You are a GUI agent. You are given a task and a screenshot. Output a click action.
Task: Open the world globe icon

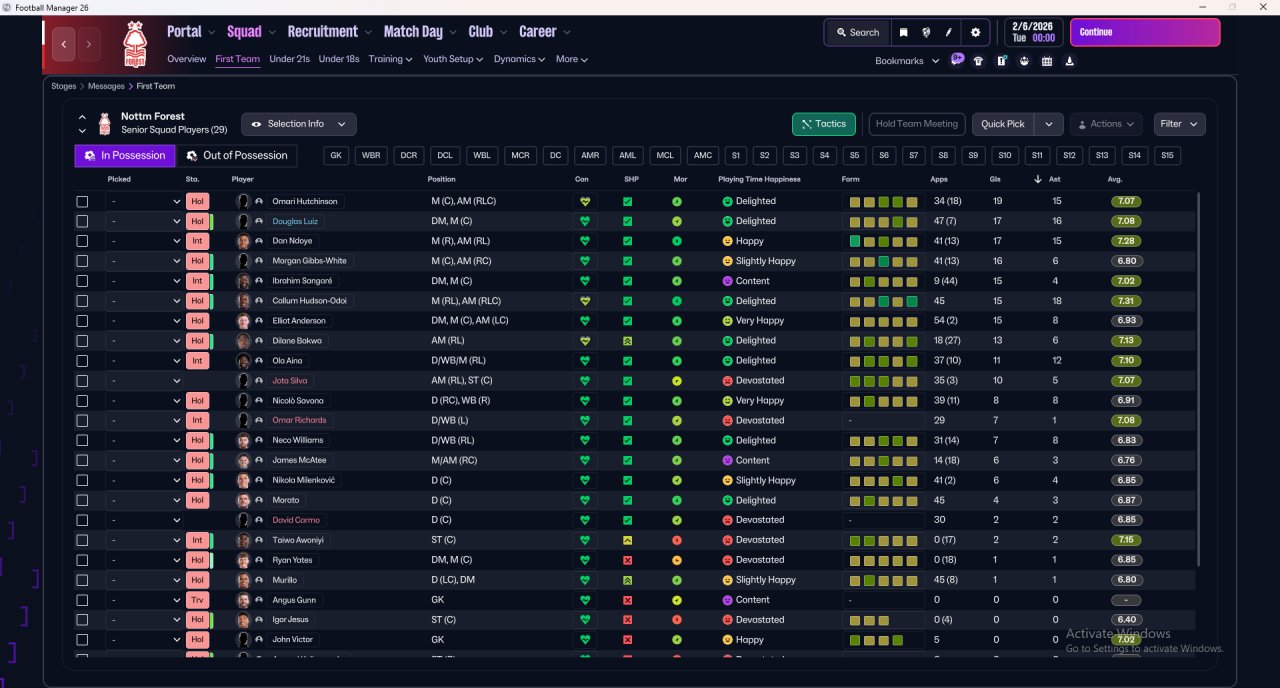pyautogui.click(x=927, y=32)
